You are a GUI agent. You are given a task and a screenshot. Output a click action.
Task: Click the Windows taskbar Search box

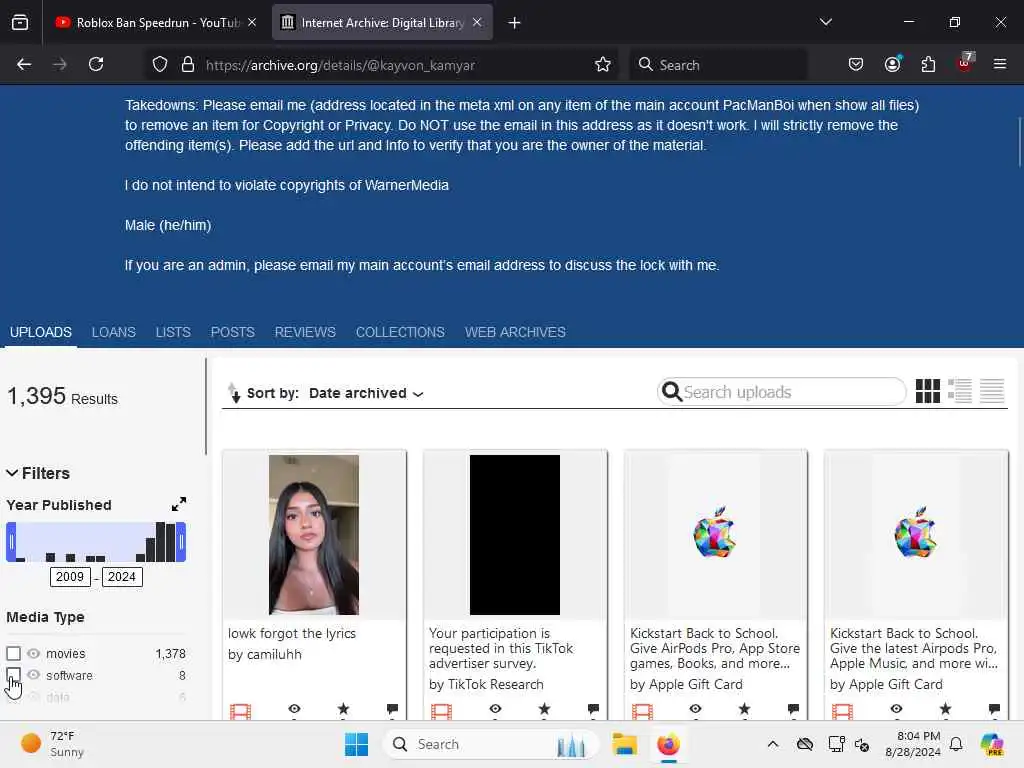pos(491,744)
